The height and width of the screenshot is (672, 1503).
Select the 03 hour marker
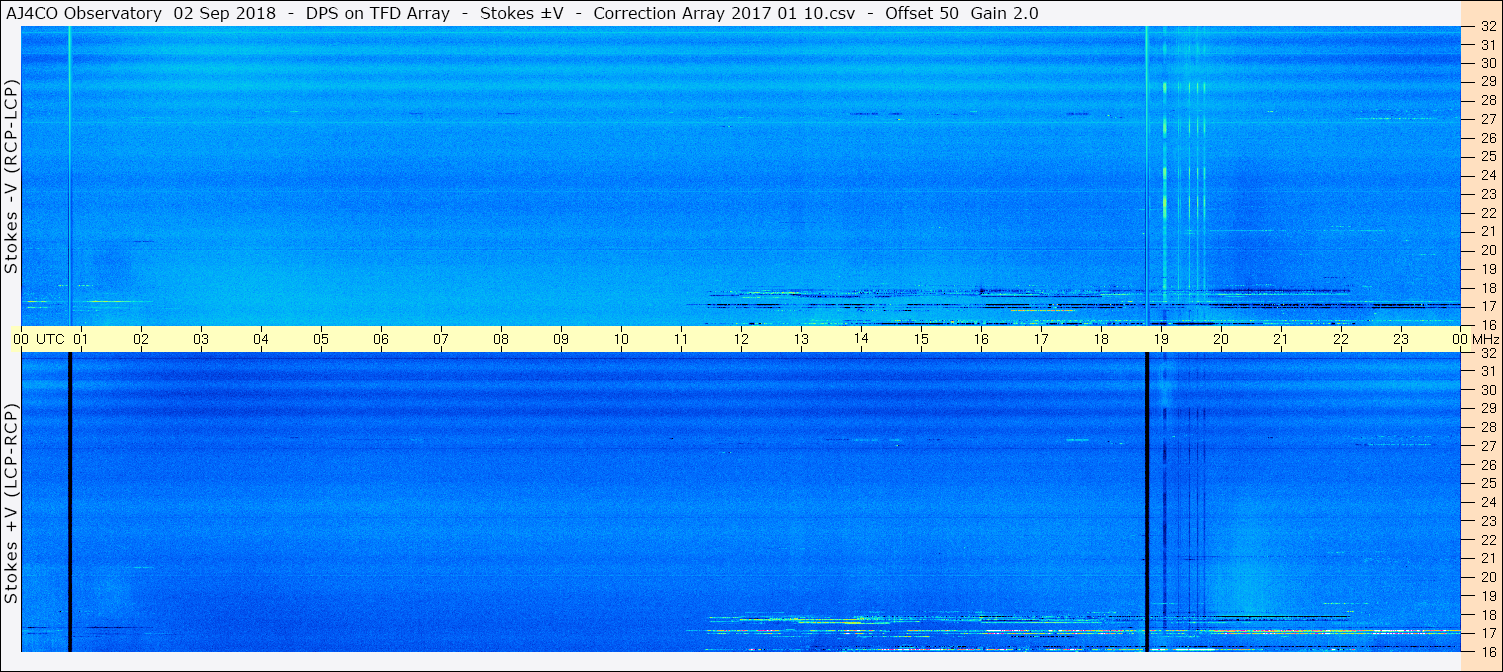click(x=201, y=340)
